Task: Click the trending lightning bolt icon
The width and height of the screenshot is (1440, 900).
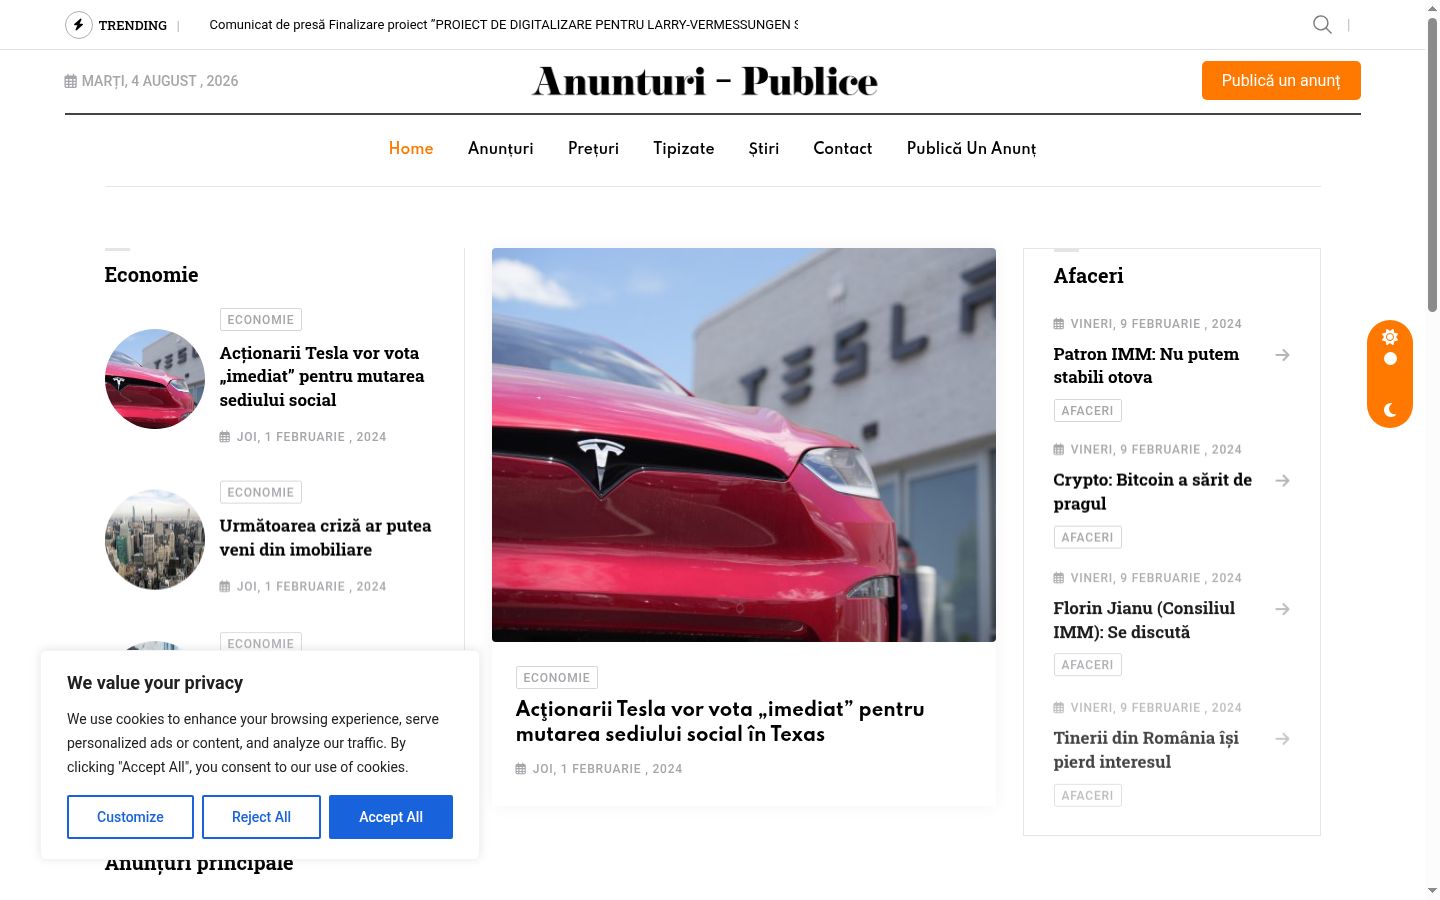Action: 79,25
